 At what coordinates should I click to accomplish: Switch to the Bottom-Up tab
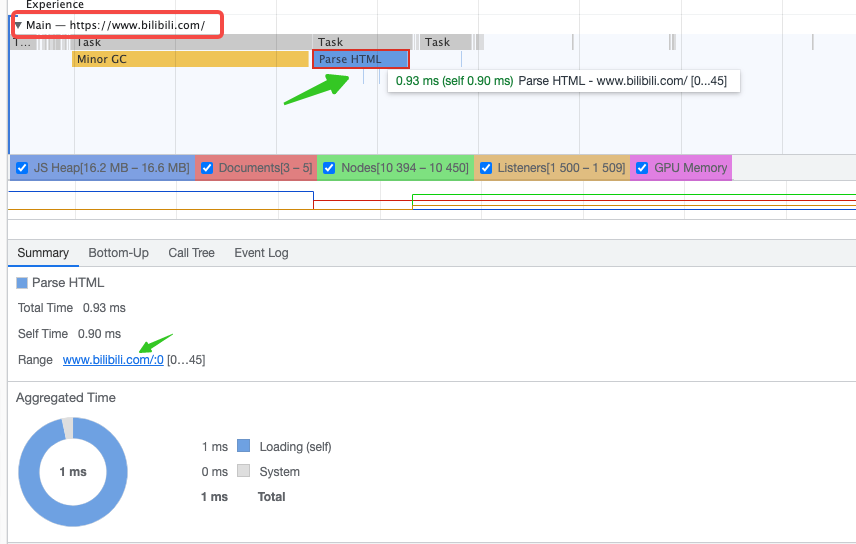point(118,253)
